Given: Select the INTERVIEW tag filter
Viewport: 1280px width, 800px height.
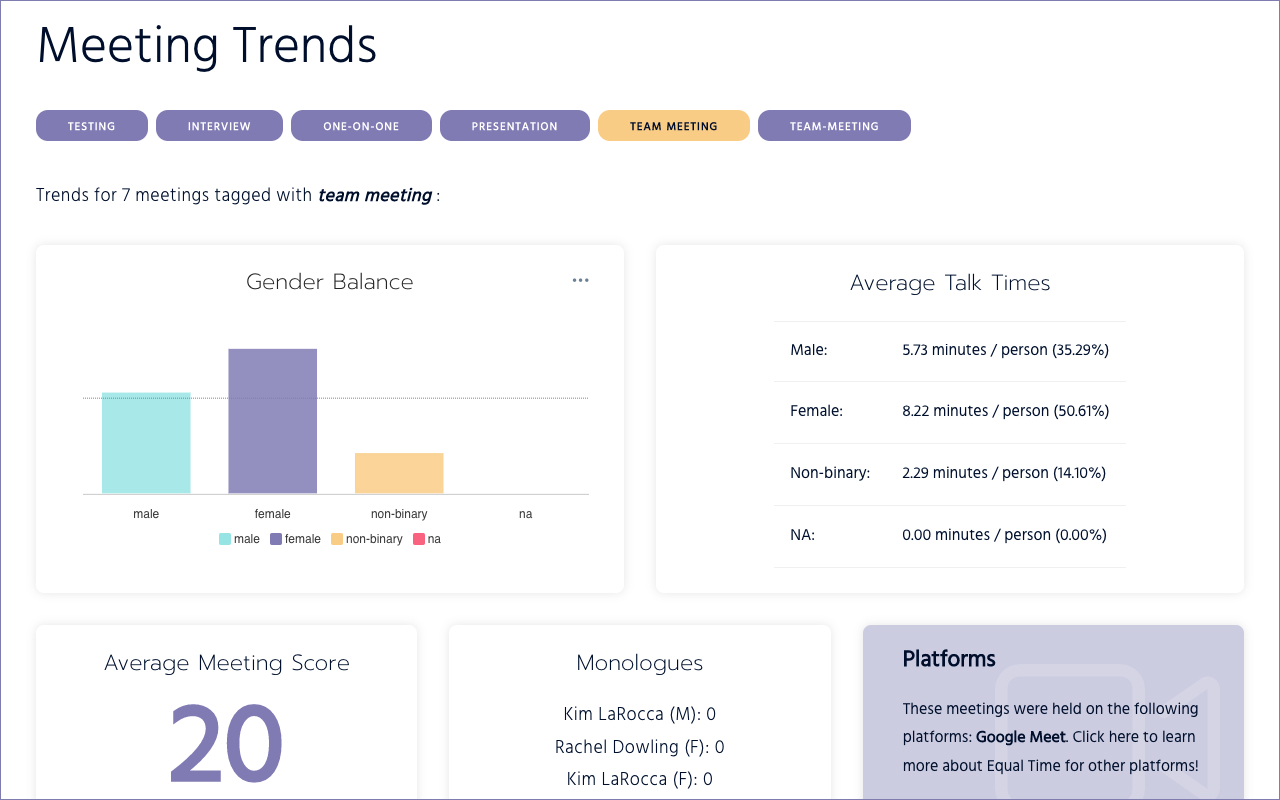Looking at the screenshot, I should pyautogui.click(x=220, y=126).
